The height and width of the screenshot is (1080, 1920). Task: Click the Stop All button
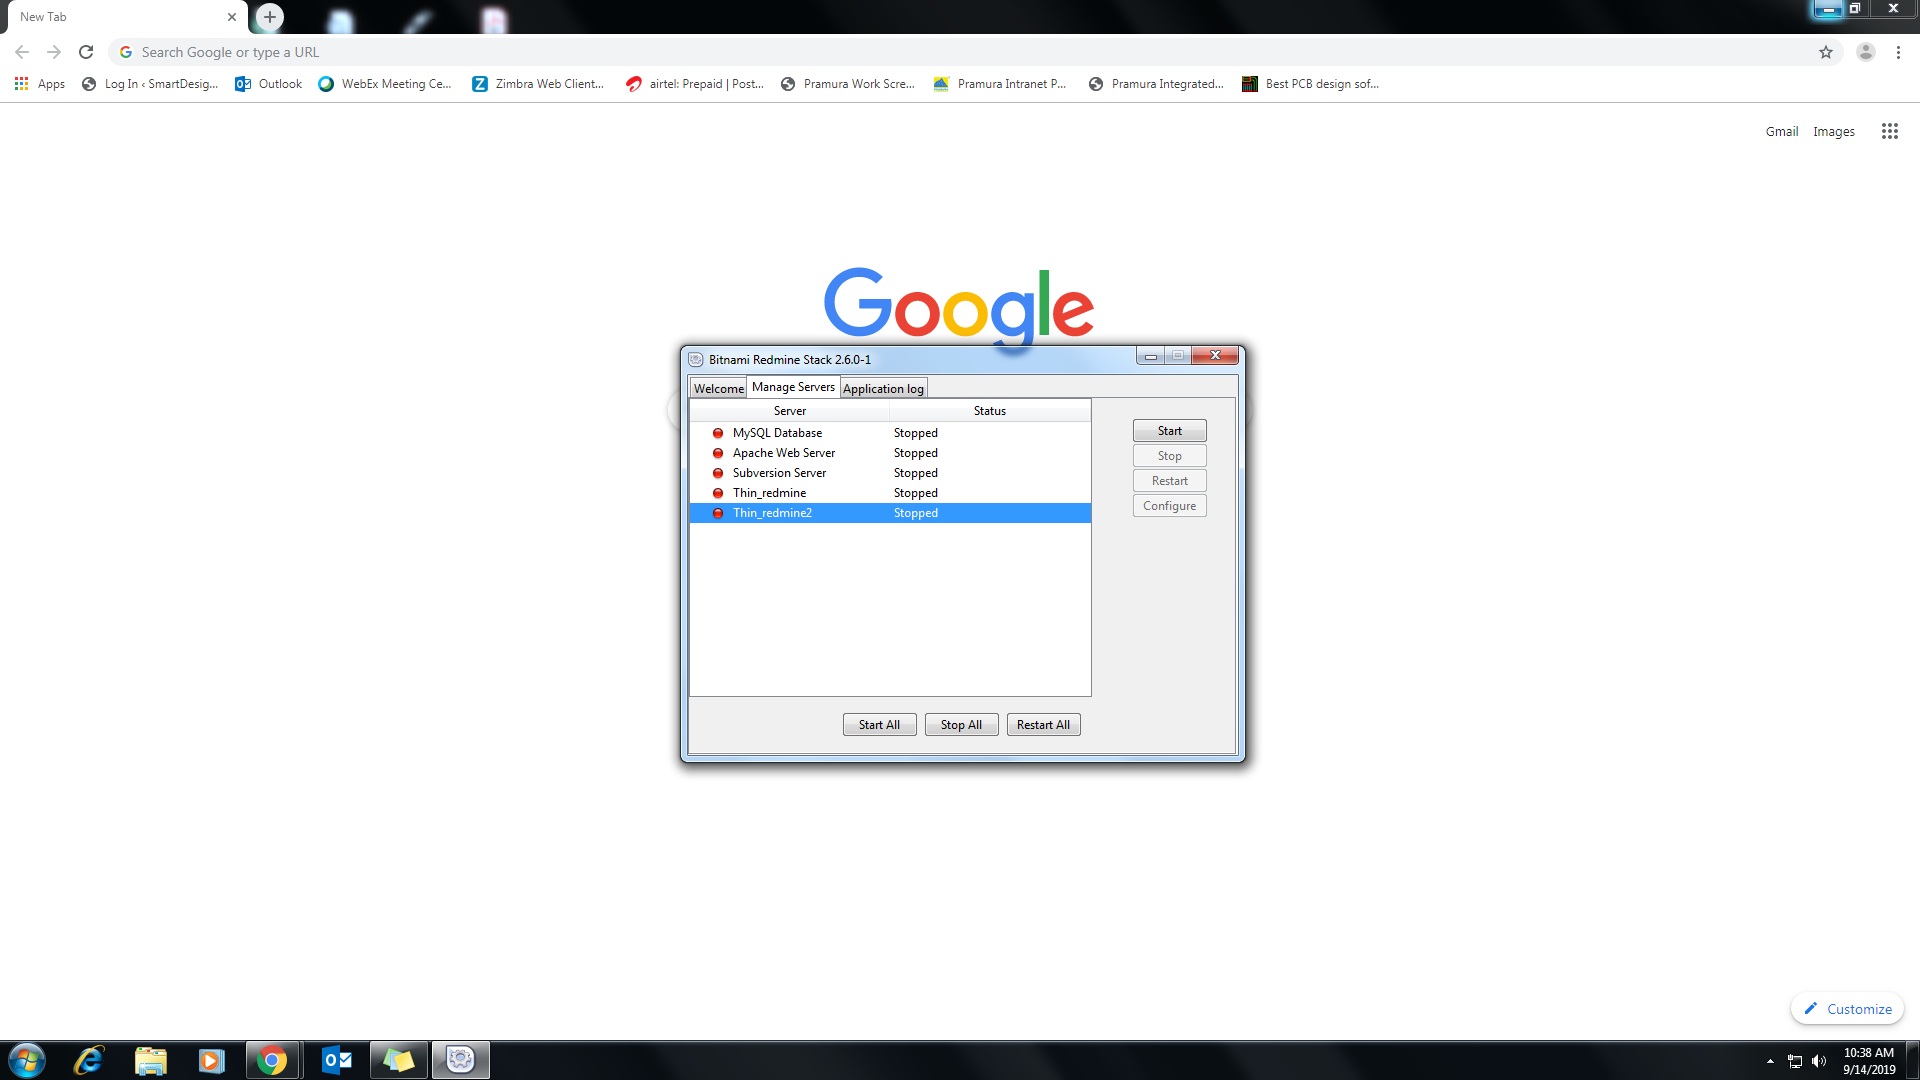click(x=961, y=725)
